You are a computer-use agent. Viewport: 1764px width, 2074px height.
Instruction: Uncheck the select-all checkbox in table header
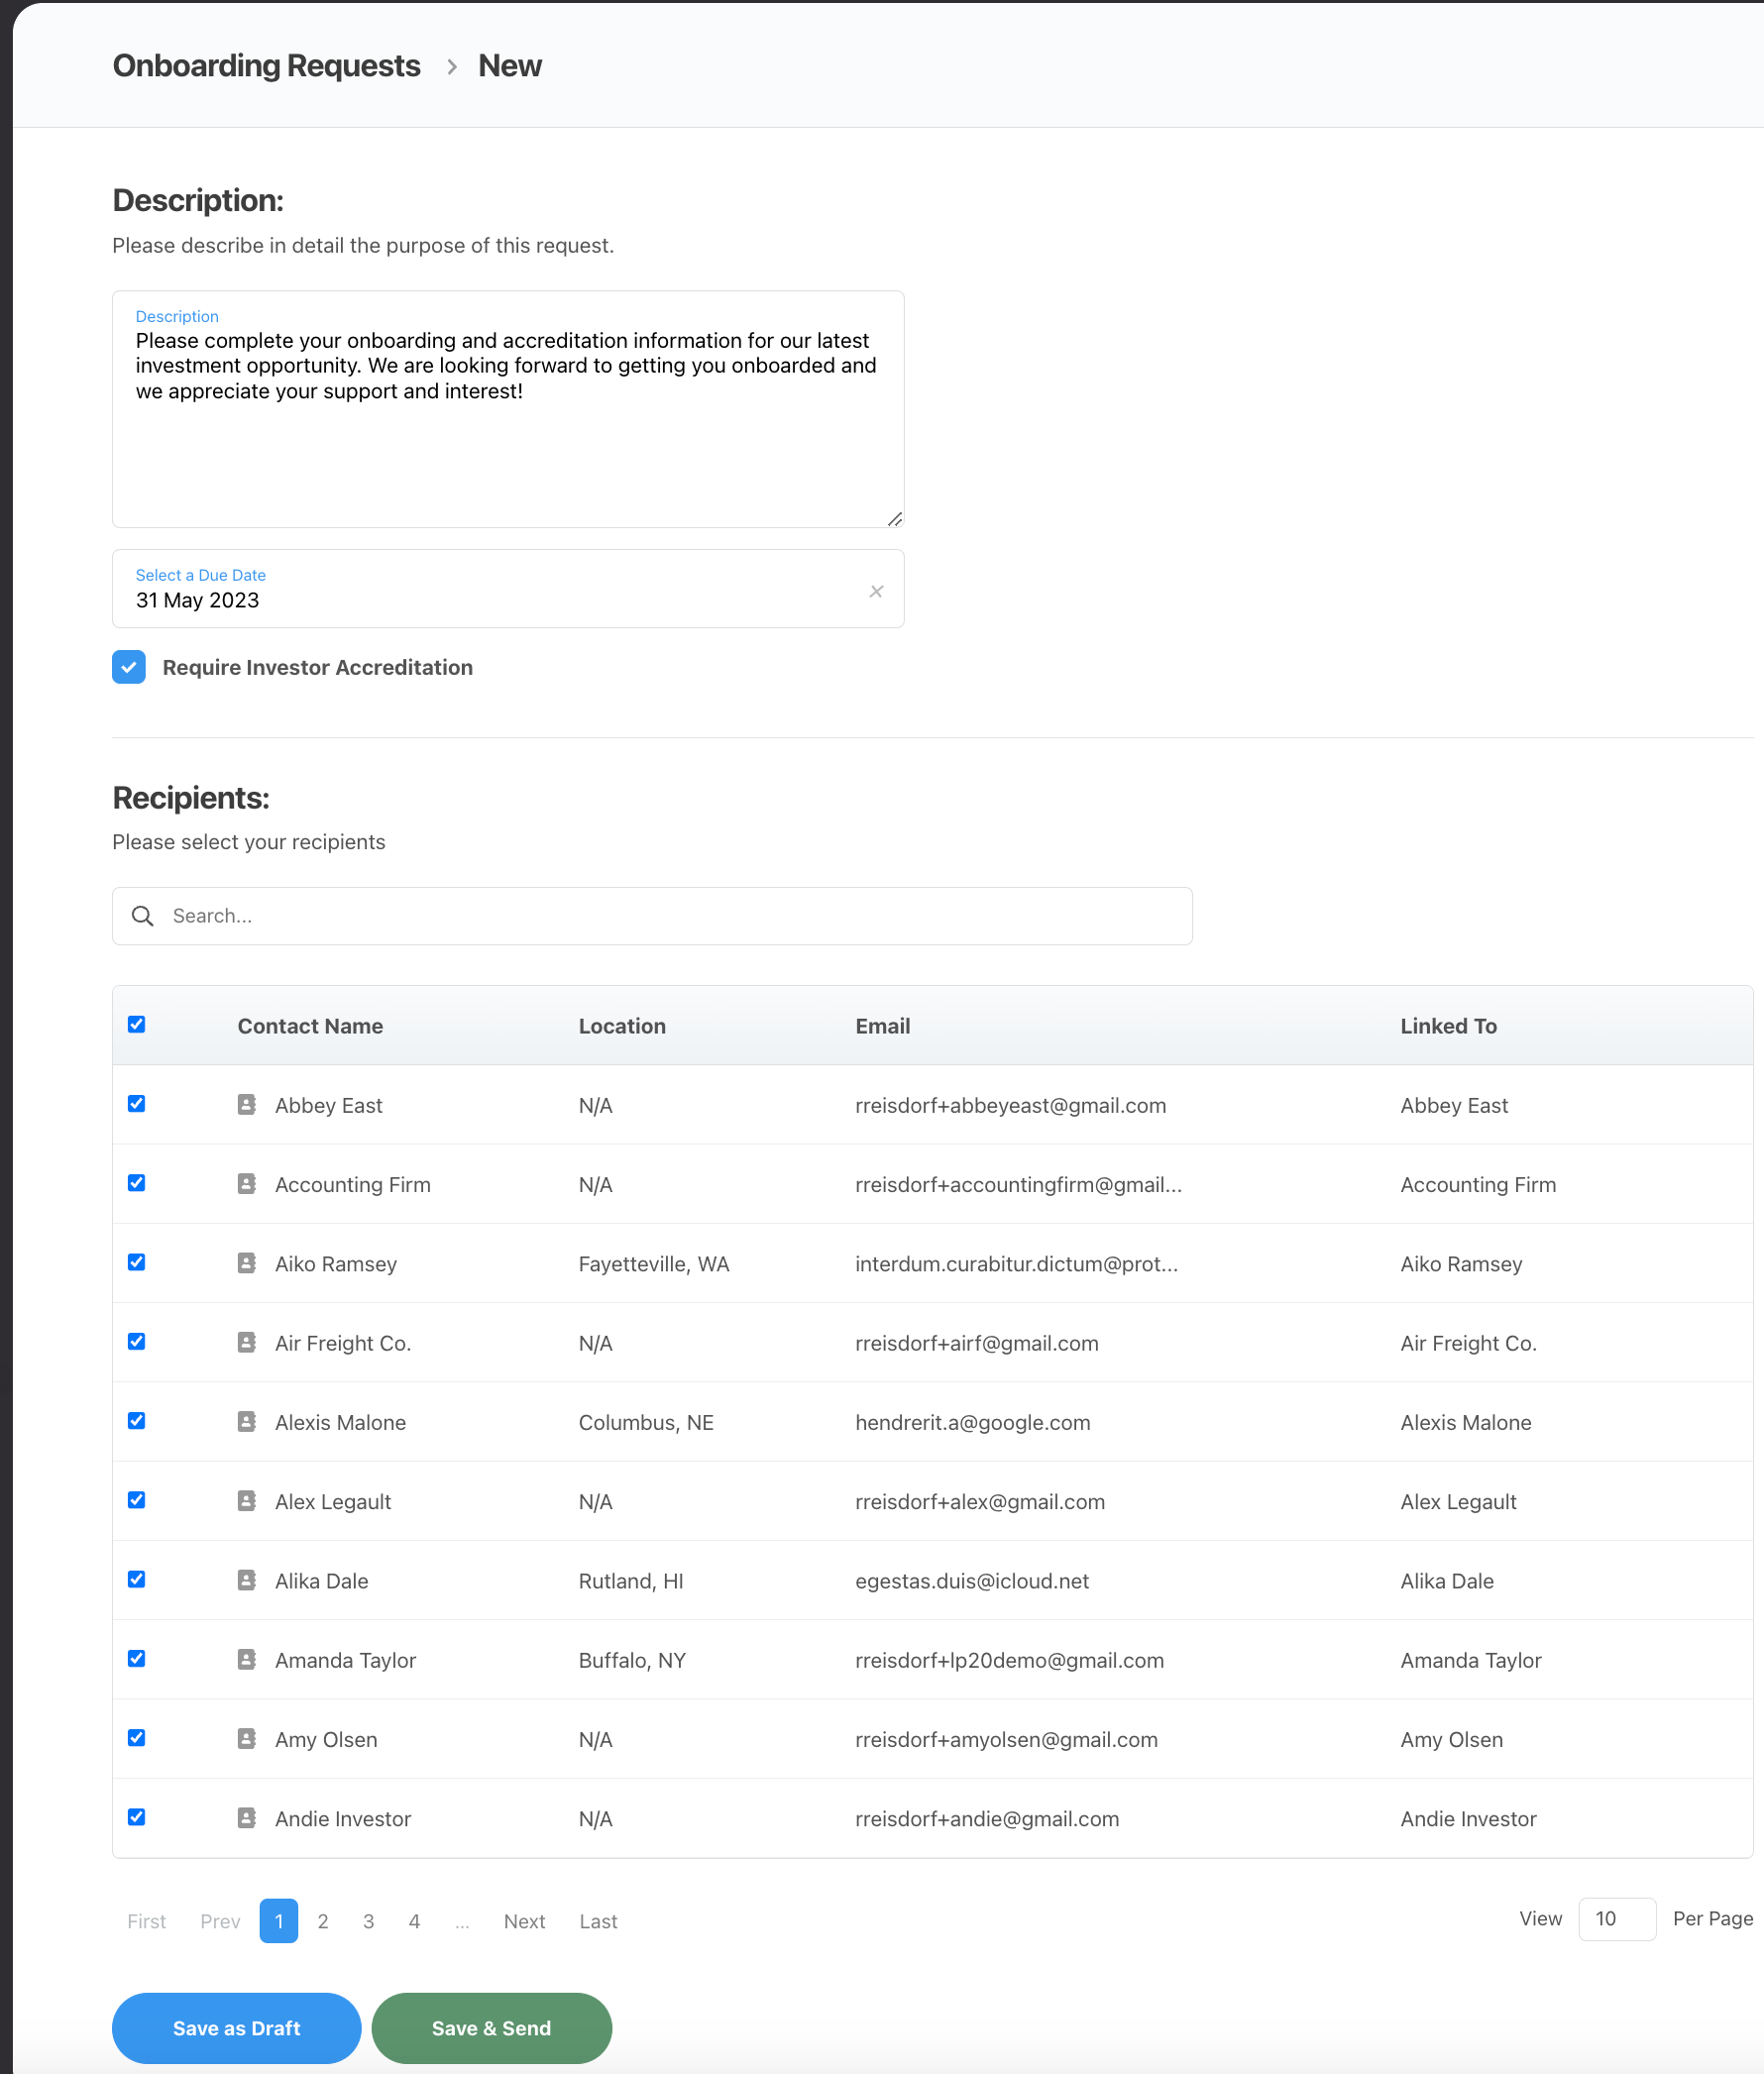[x=136, y=1024]
